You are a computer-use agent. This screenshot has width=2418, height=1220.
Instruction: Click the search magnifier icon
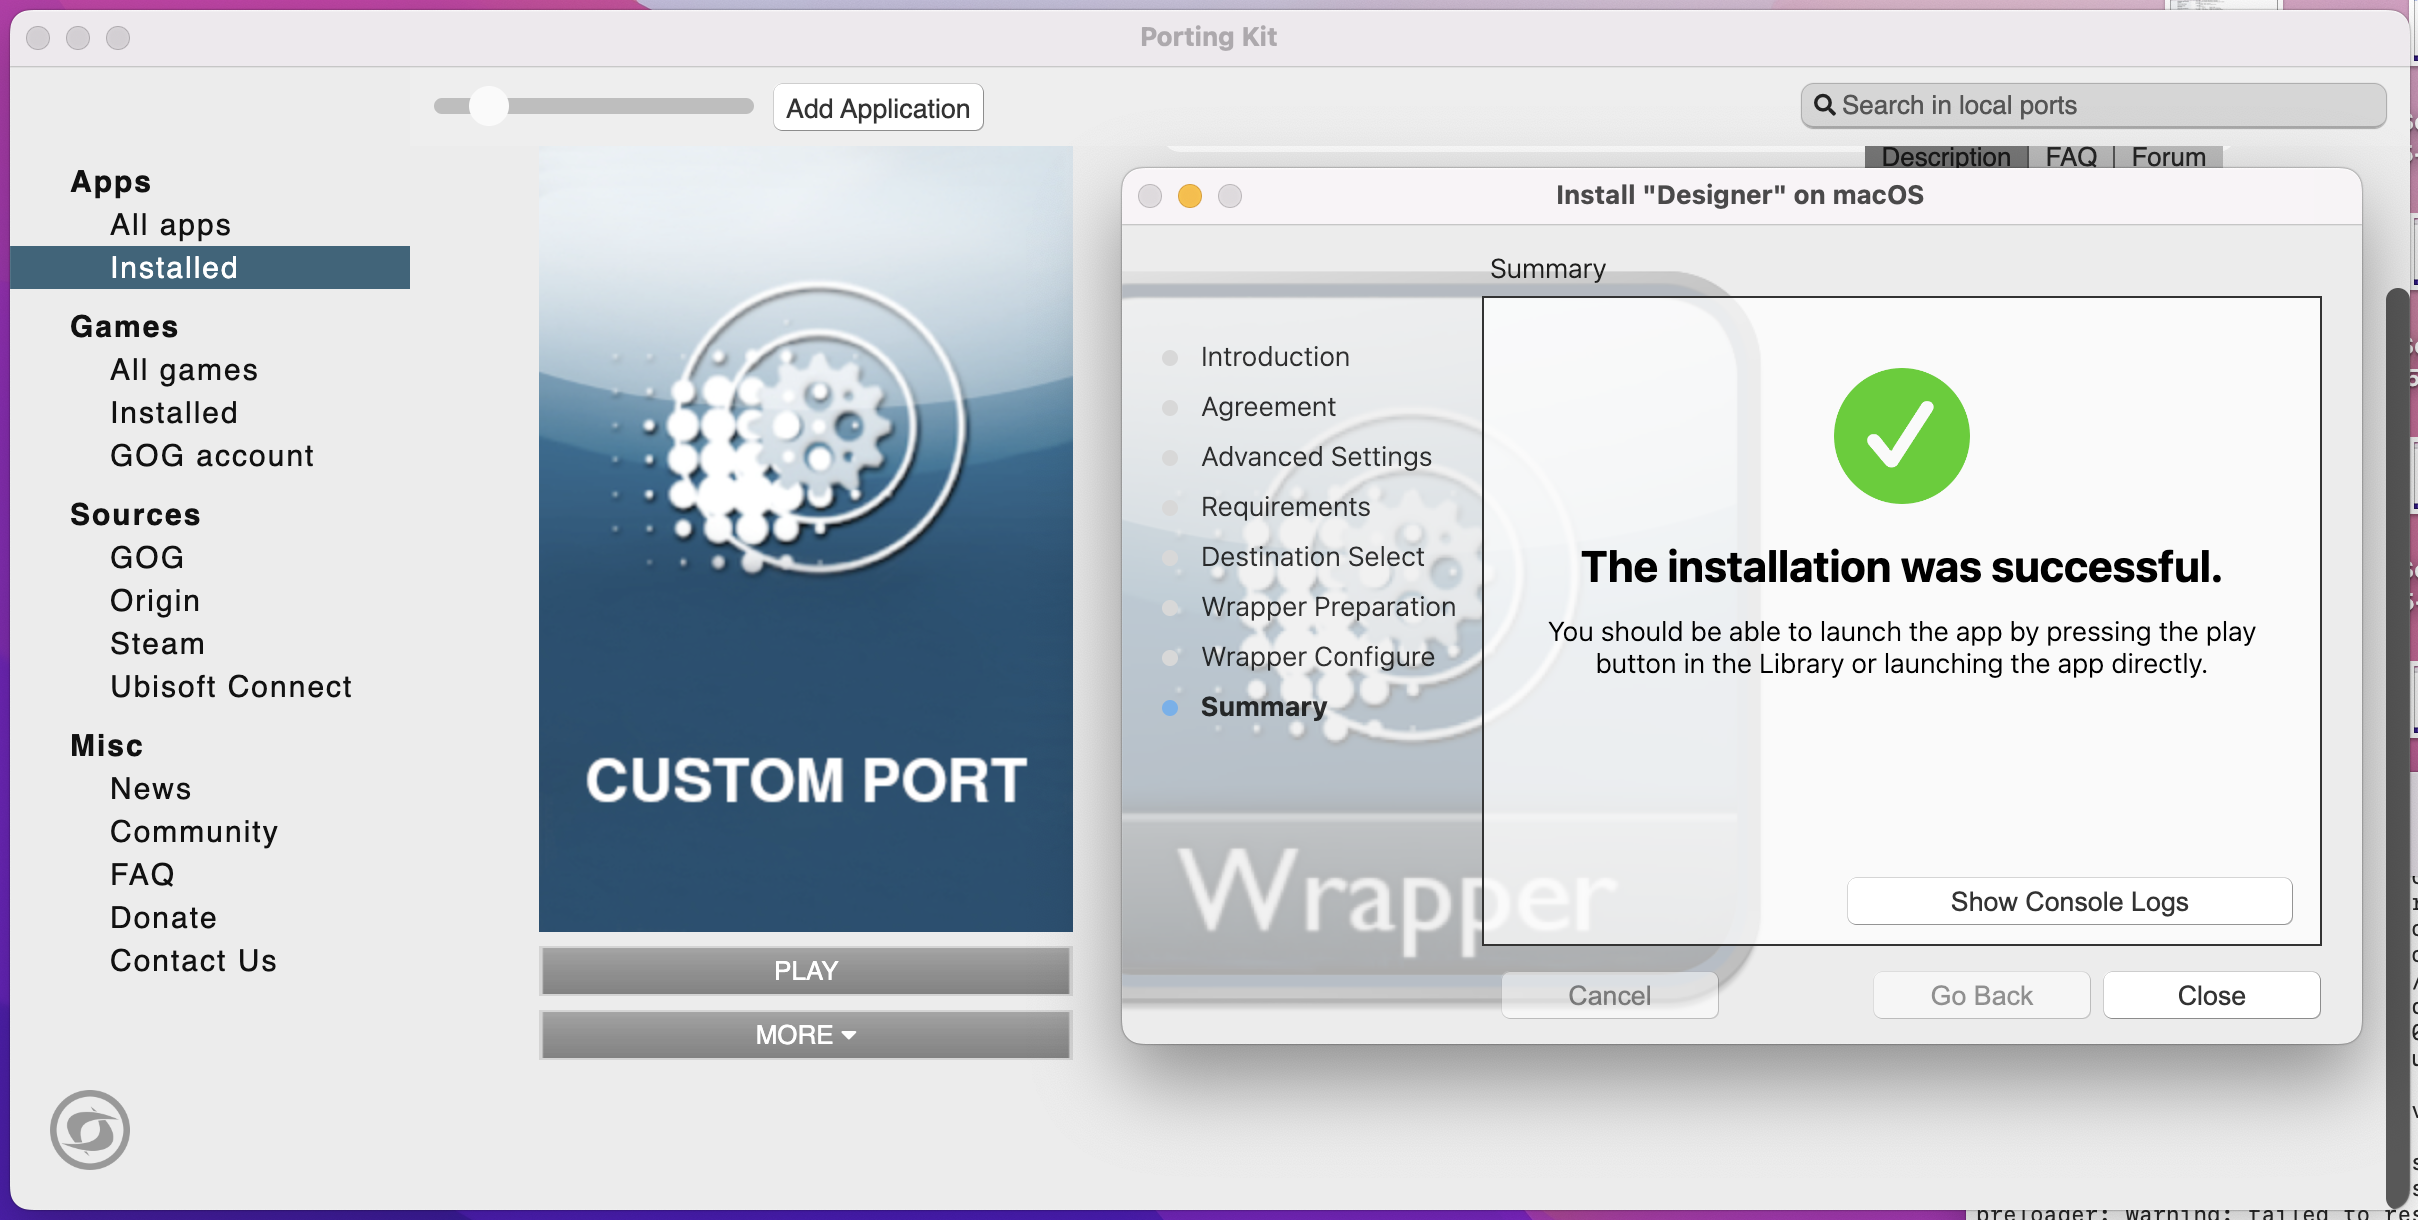1824,105
